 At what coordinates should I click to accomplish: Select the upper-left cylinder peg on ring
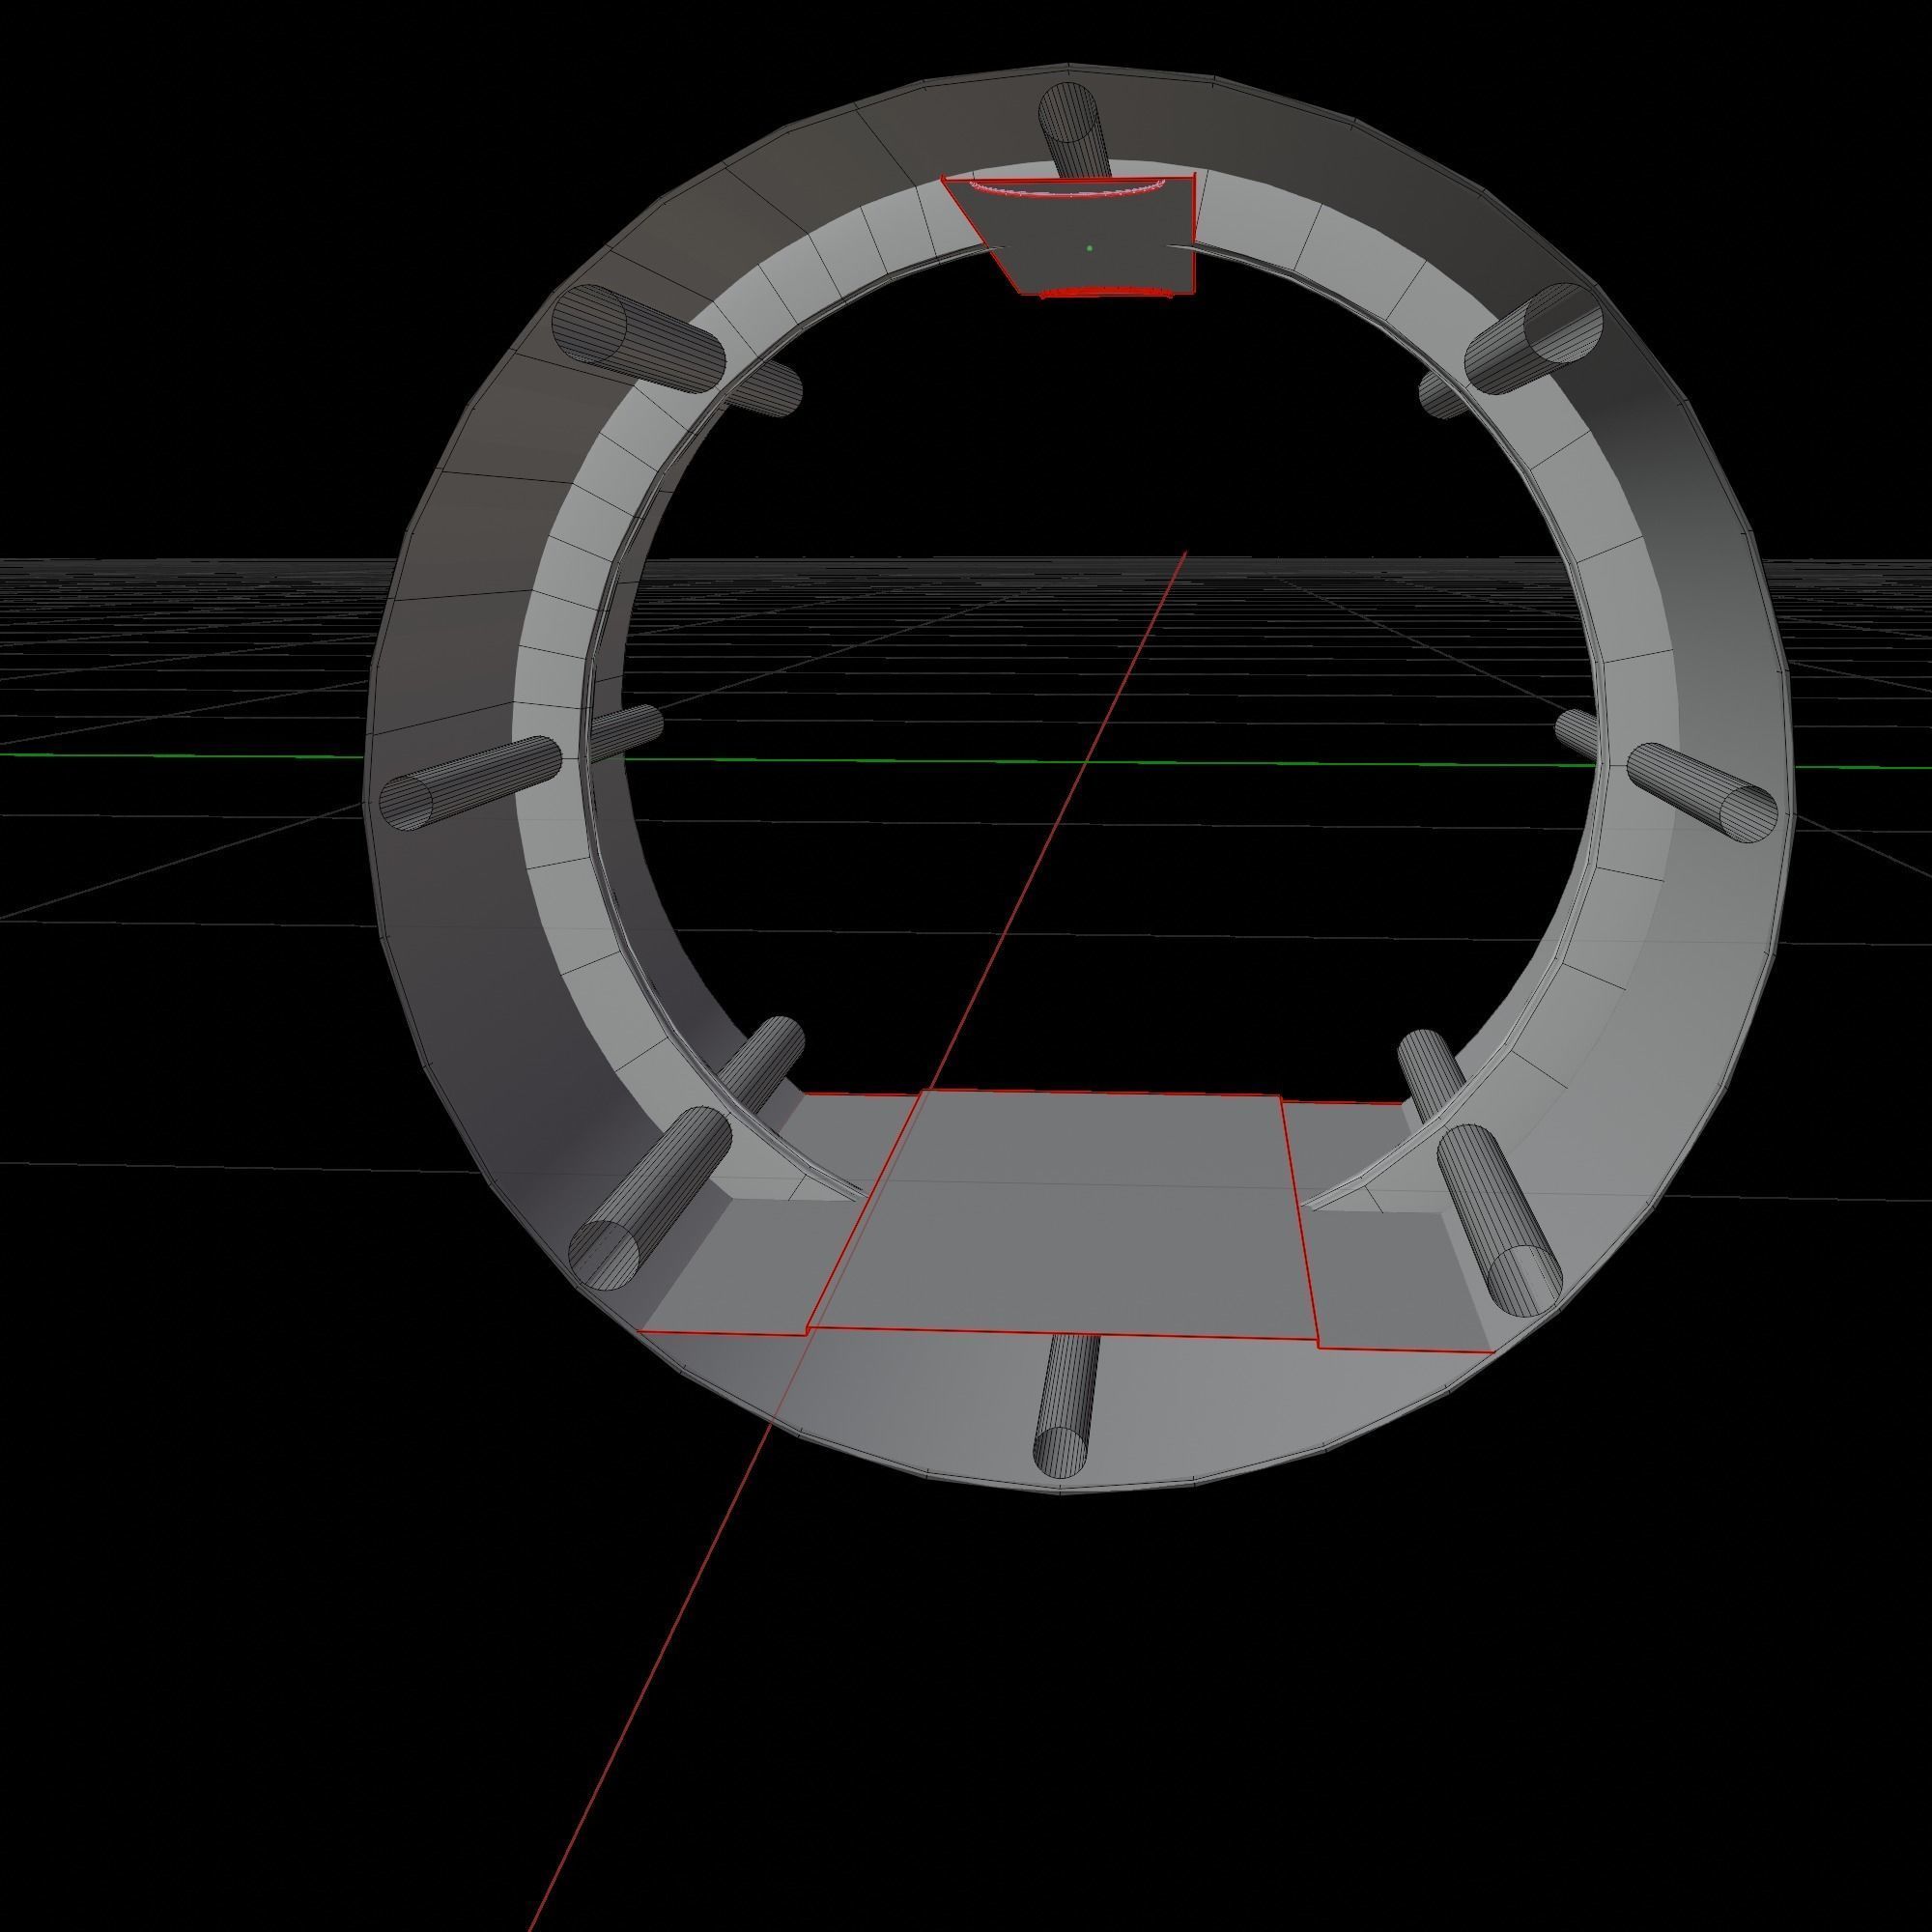click(x=637, y=340)
